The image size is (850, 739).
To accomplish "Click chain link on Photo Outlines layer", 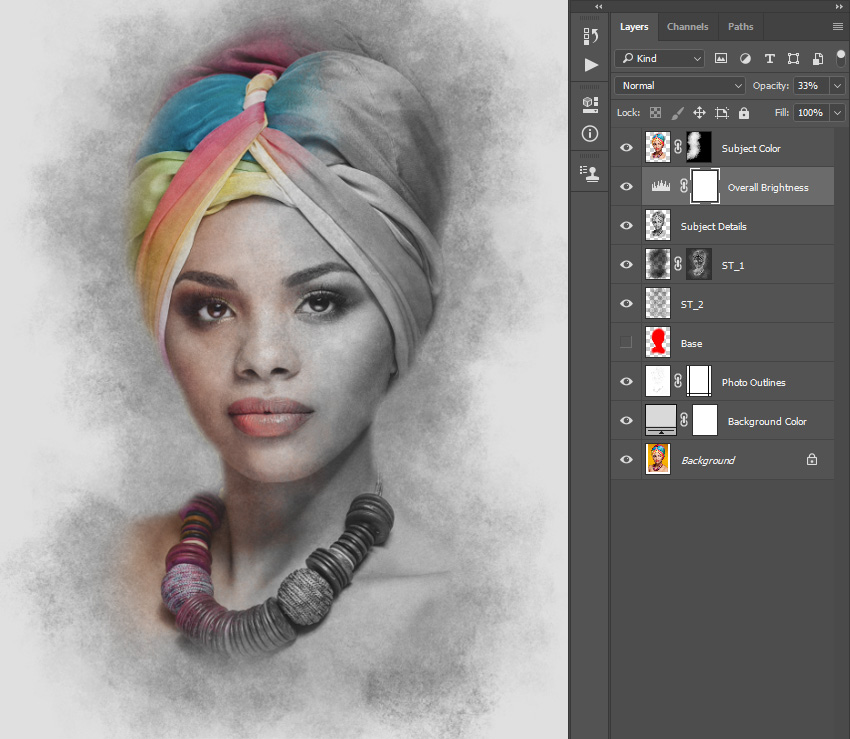I will coord(678,381).
